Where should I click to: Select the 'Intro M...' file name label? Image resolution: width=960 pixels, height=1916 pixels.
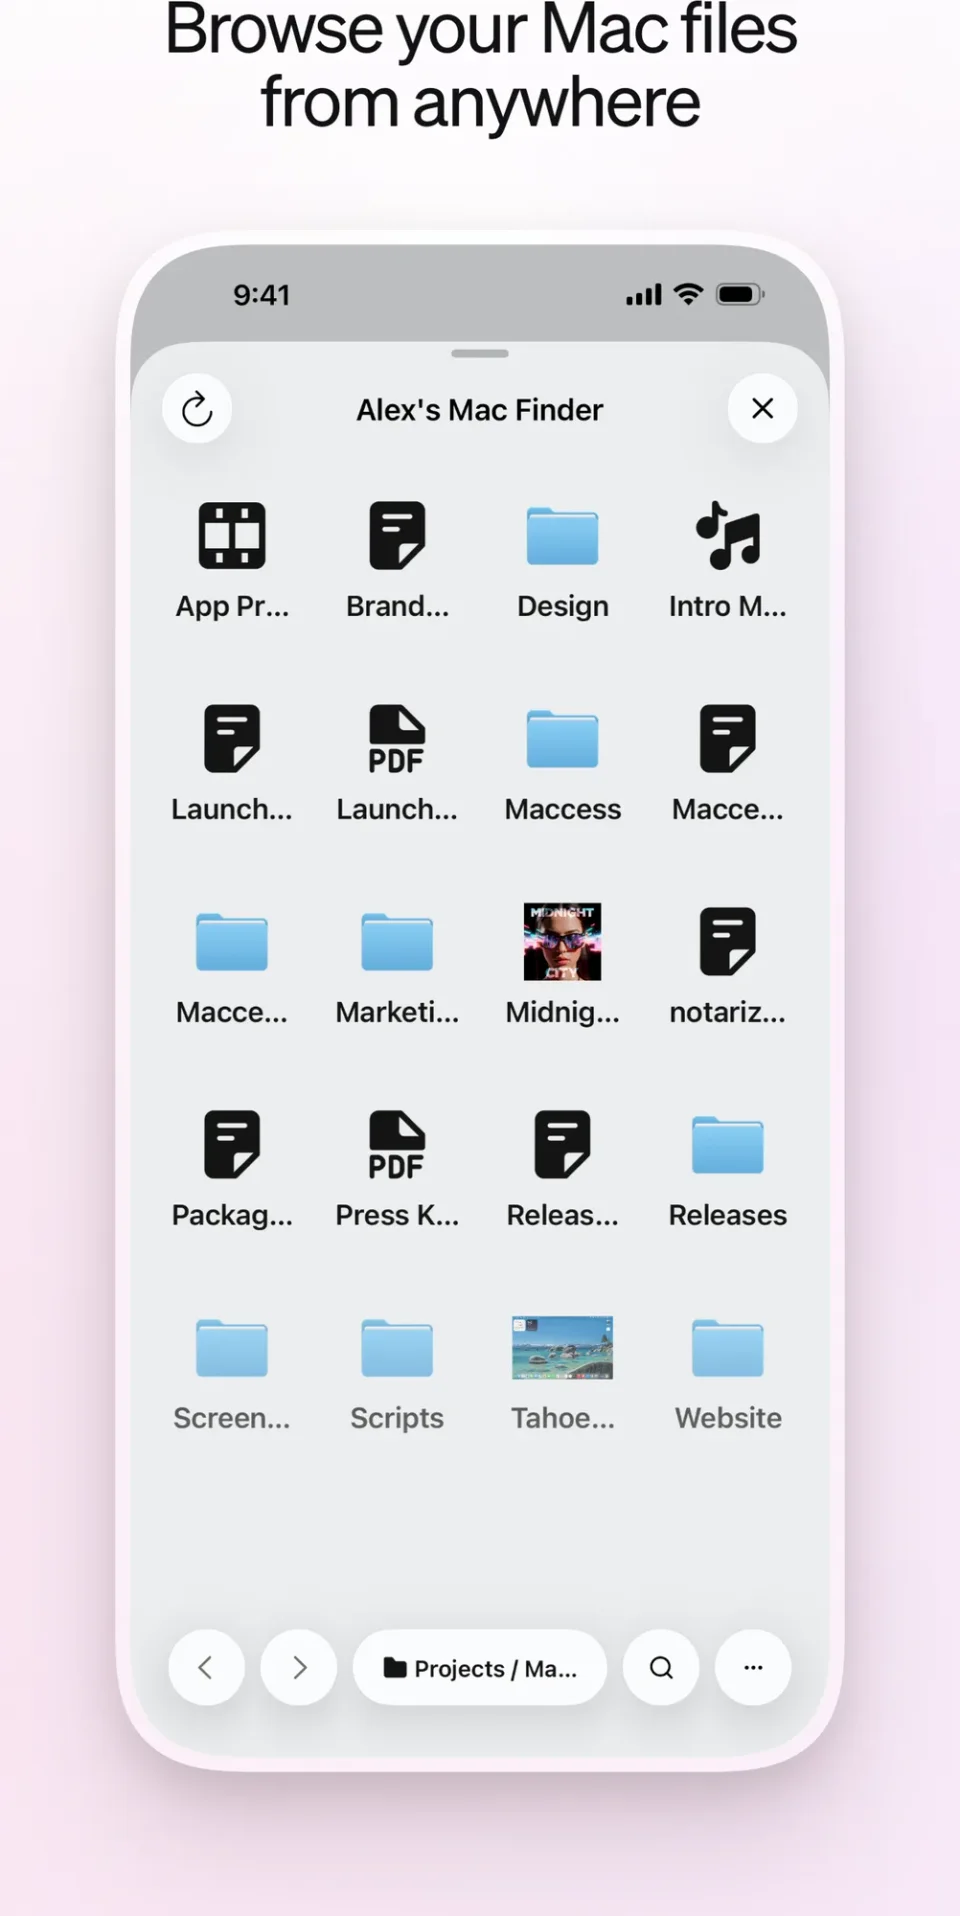click(728, 606)
